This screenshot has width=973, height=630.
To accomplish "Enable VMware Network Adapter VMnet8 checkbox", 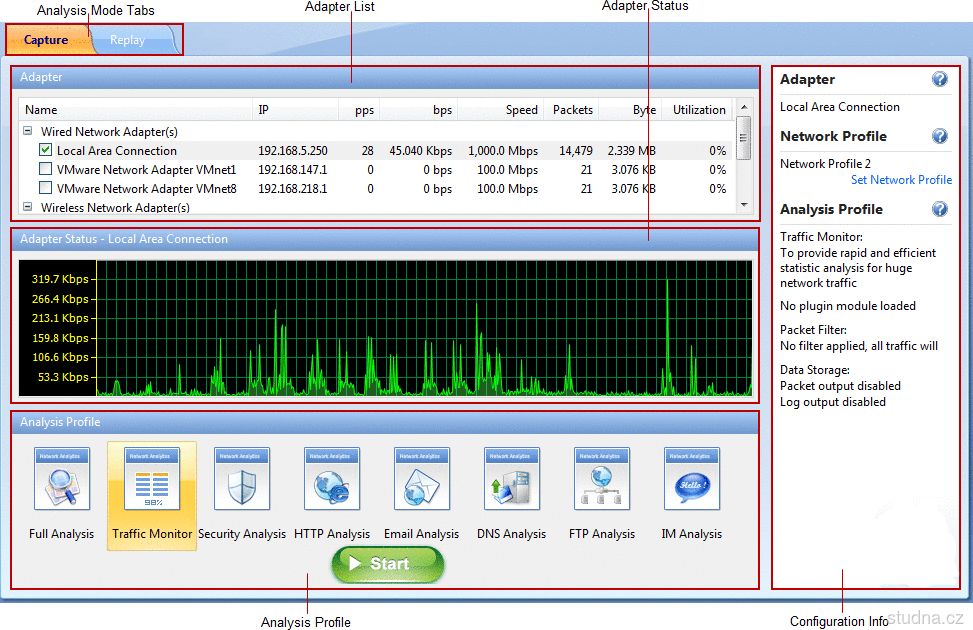I will (x=45, y=188).
